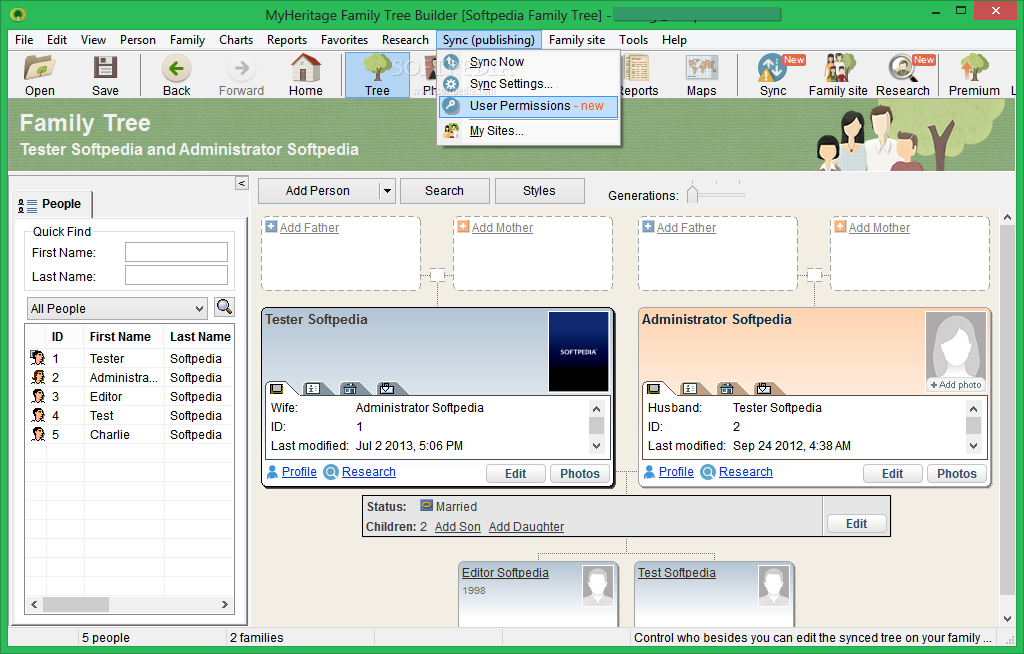The image size is (1024, 654).
Task: Click Add photo on Administrator Softpedia thumbnail
Action: pos(956,385)
